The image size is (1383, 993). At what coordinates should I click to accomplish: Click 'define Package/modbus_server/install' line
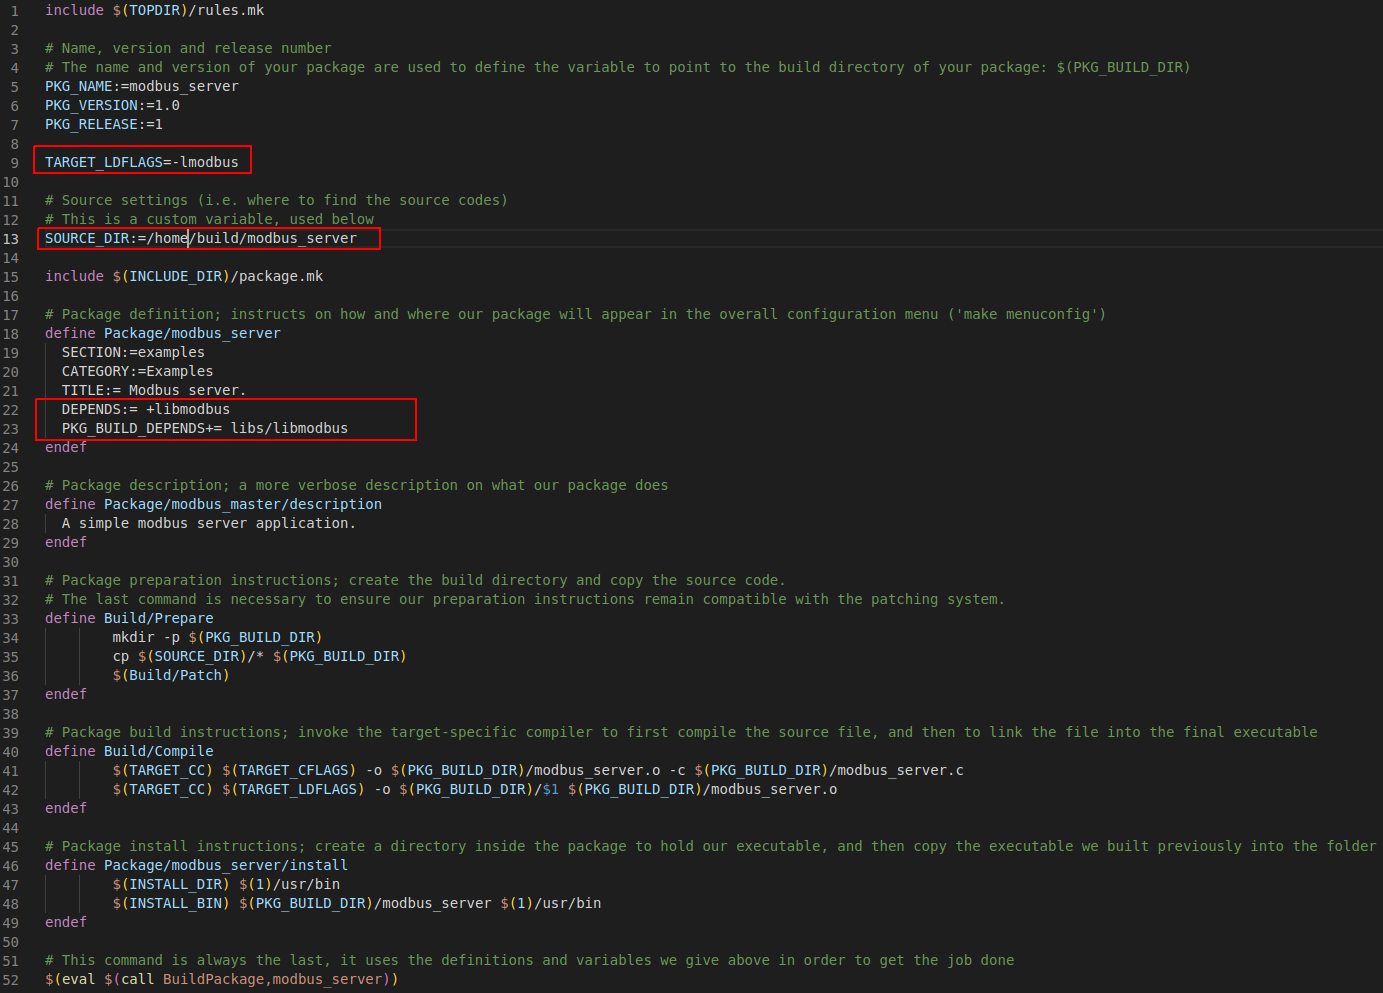(196, 865)
